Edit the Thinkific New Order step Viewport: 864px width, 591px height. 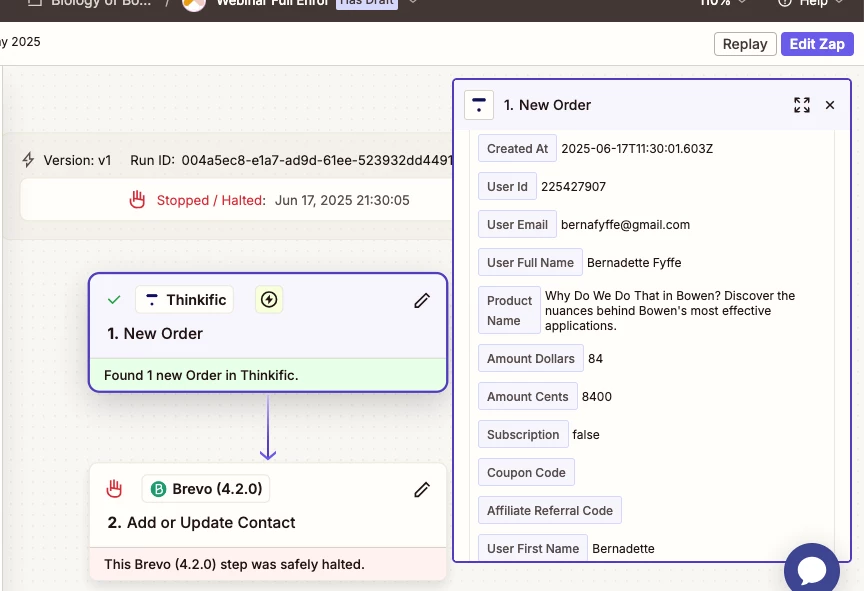point(422,300)
